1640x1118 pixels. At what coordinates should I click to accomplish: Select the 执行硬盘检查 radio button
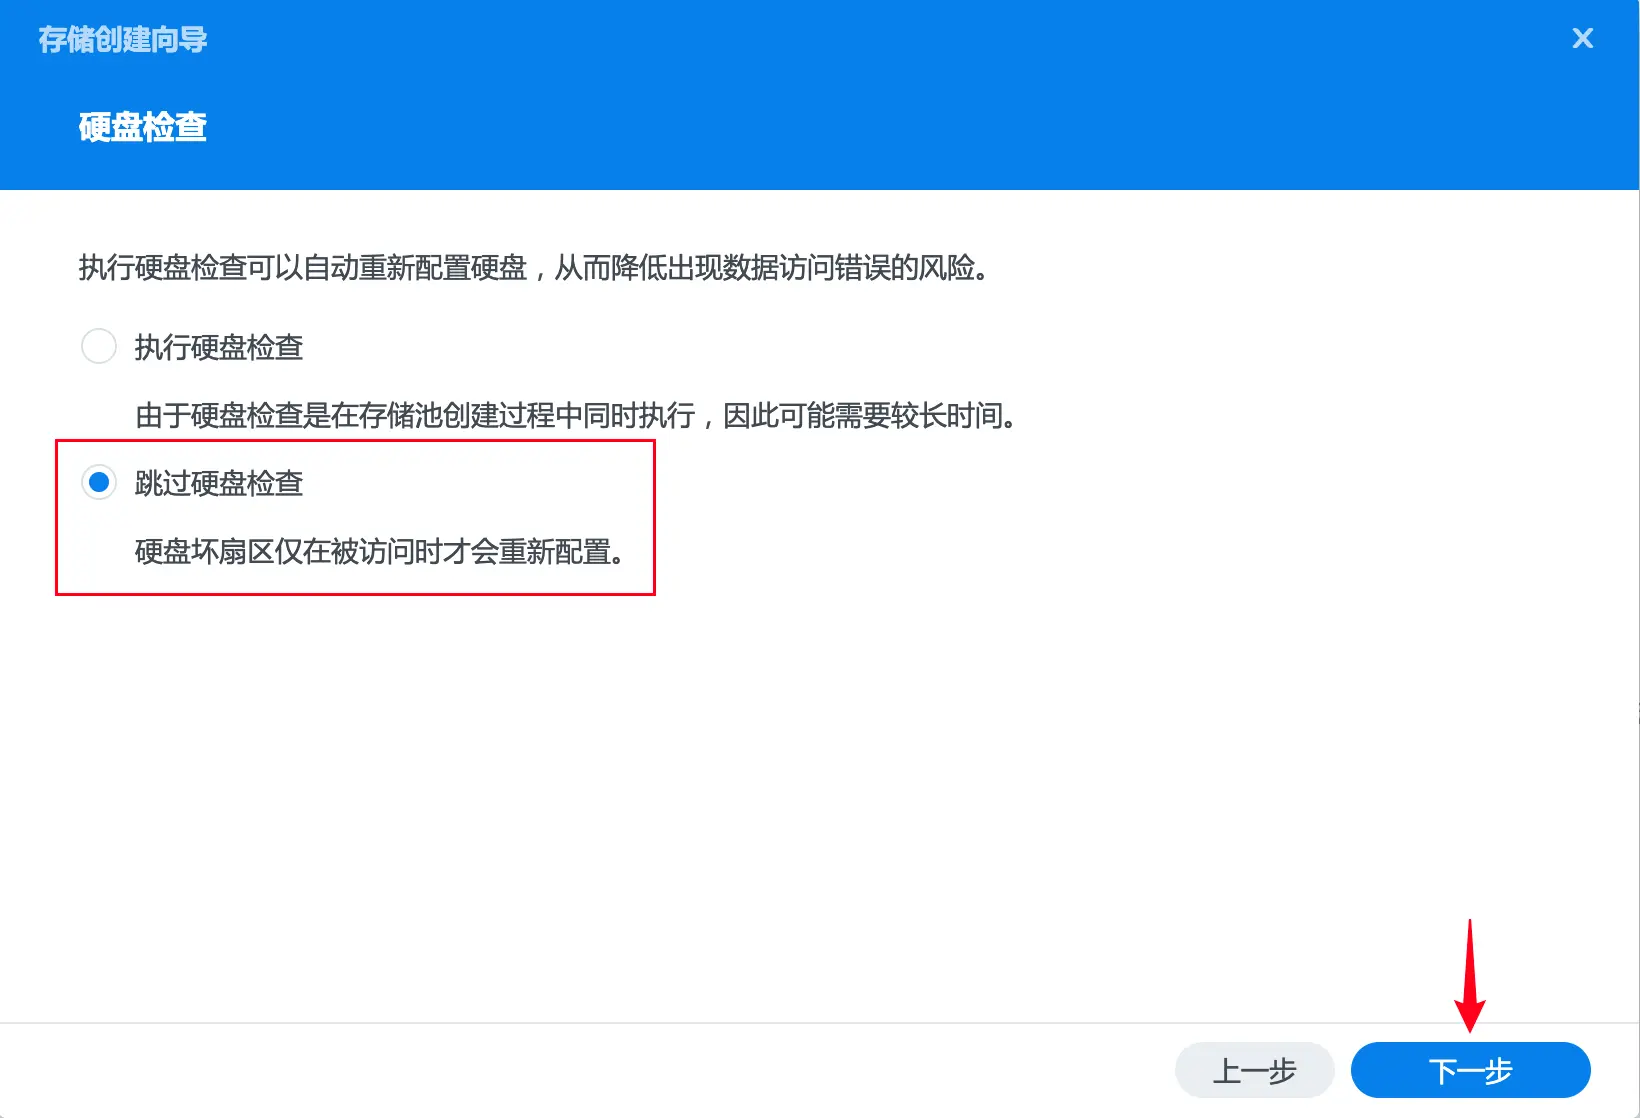tap(99, 346)
